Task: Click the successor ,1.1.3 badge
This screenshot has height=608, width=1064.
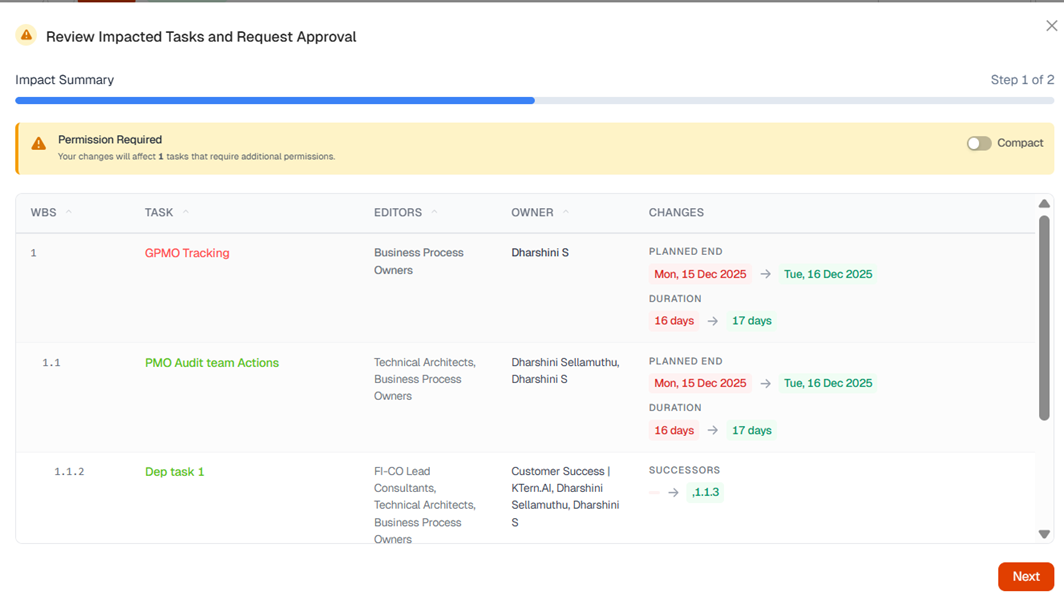Action: tap(705, 492)
